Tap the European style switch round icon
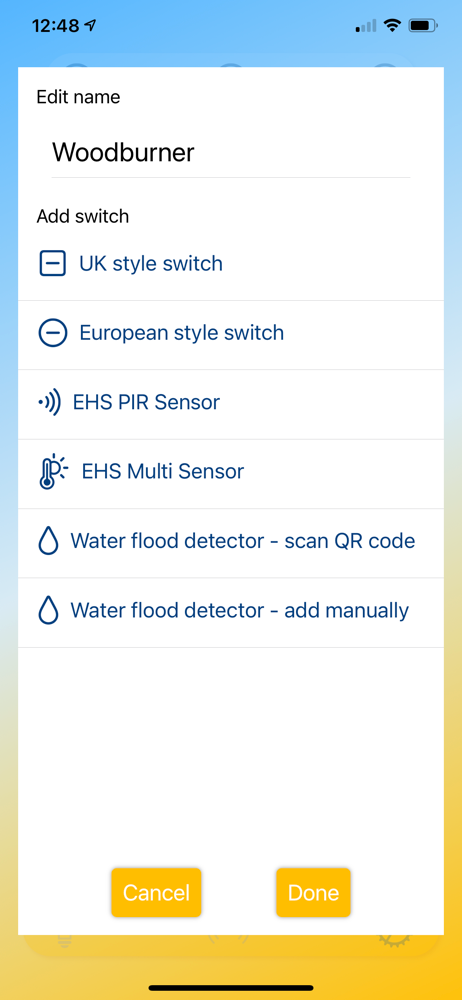462x1000 pixels. tap(52, 333)
